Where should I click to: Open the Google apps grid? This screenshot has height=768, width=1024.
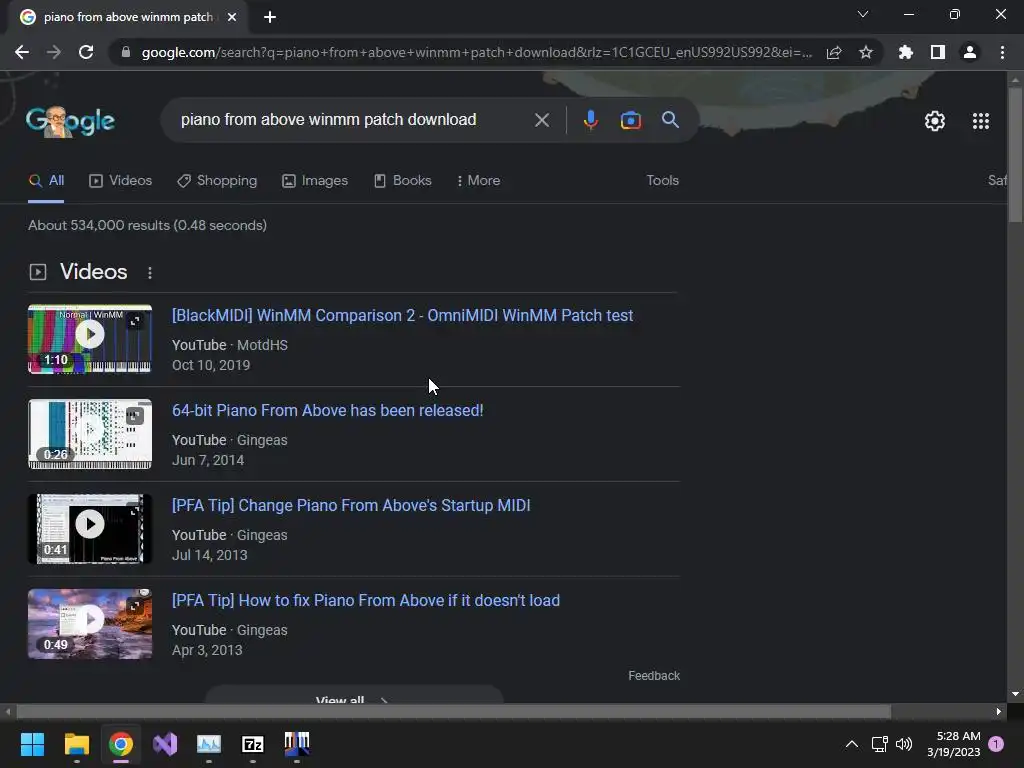981,121
